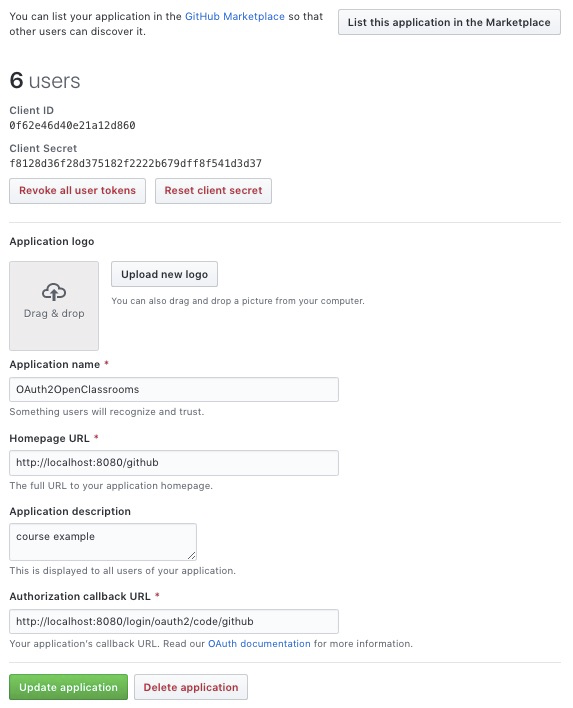Click the Application logo label
The image size is (573, 708).
coord(52,242)
